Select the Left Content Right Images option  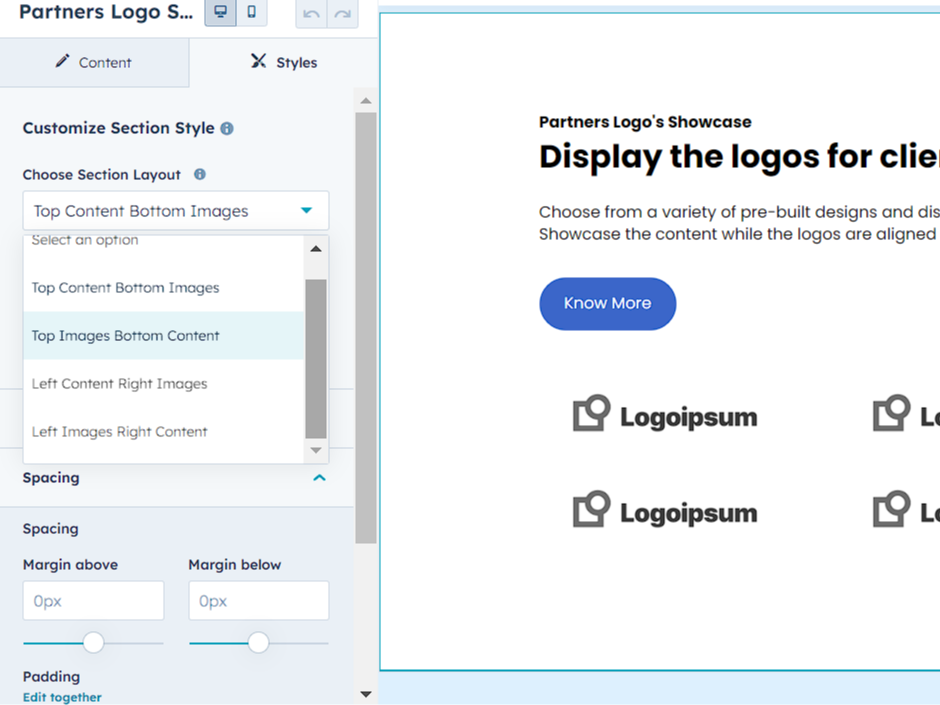(x=118, y=383)
